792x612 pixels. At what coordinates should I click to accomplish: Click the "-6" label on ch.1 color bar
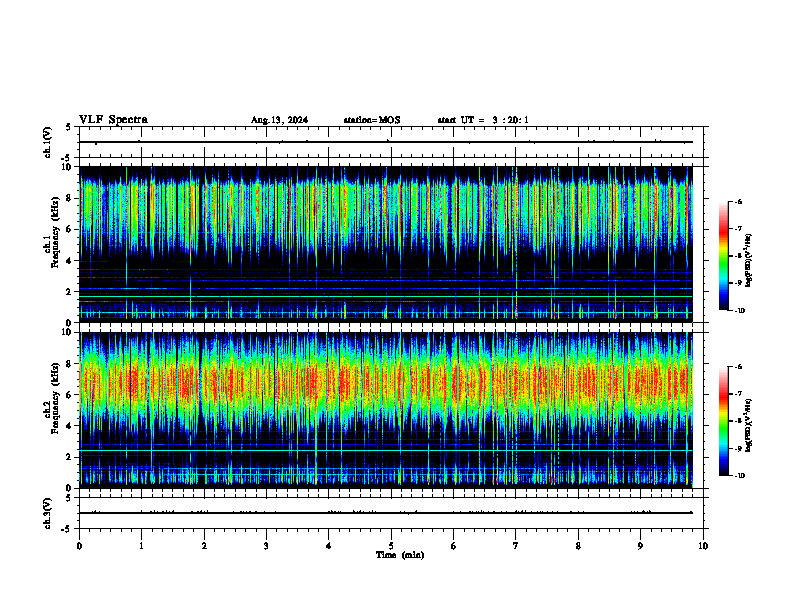click(x=738, y=202)
